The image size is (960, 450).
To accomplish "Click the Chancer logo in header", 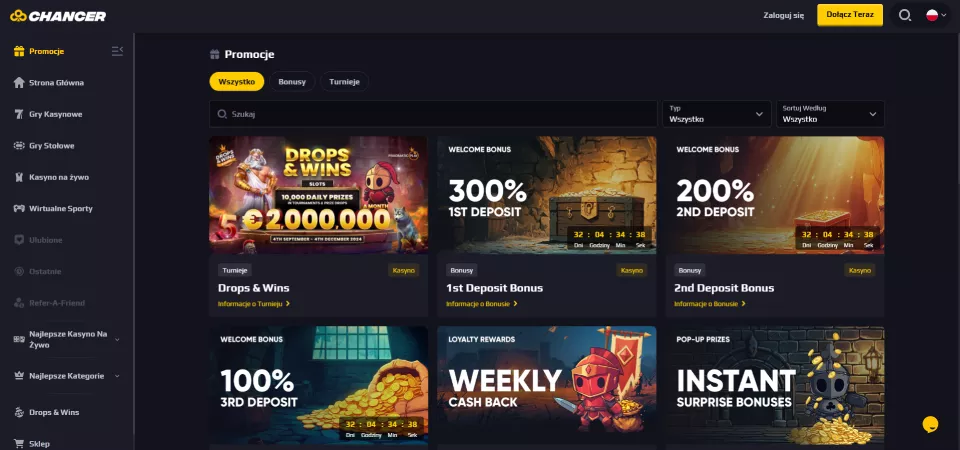I will coord(58,16).
